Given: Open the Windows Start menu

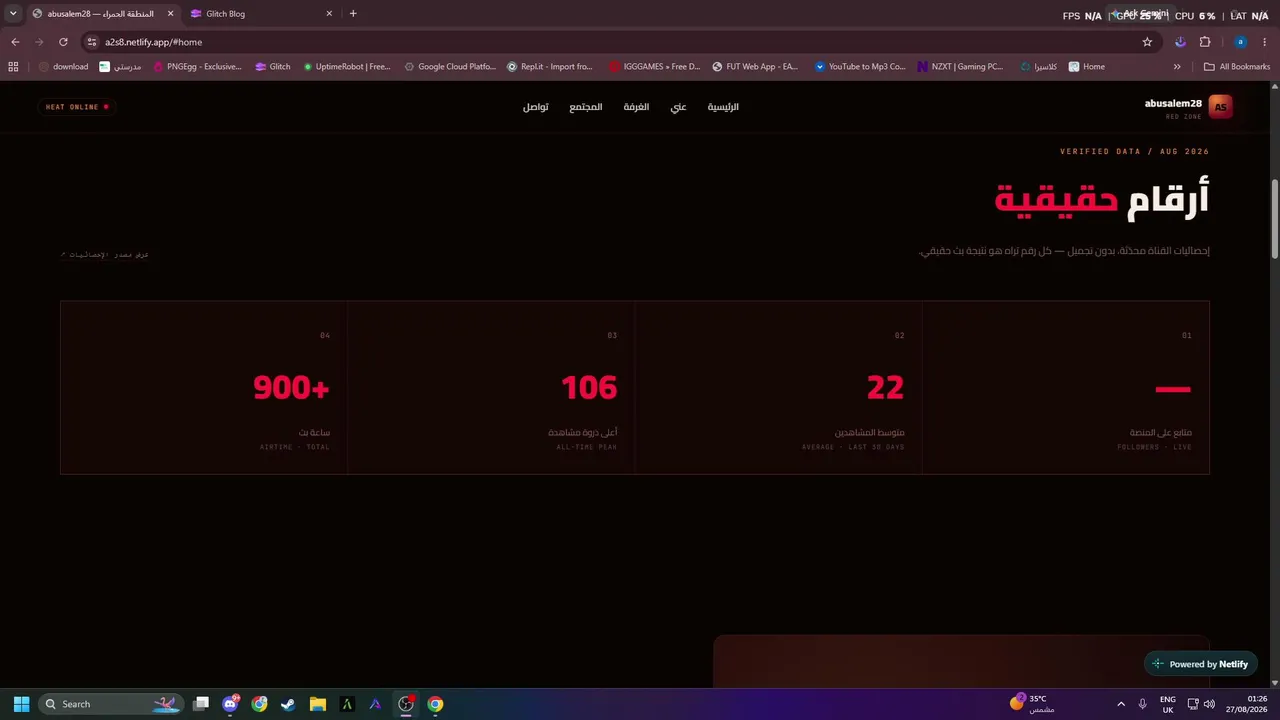Looking at the screenshot, I should 21,704.
